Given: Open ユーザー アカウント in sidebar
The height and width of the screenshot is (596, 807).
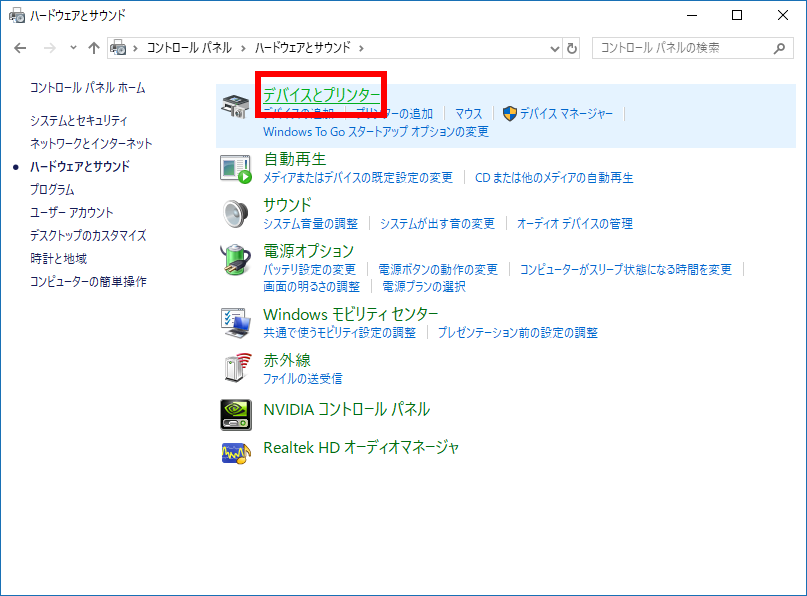Looking at the screenshot, I should 72,213.
